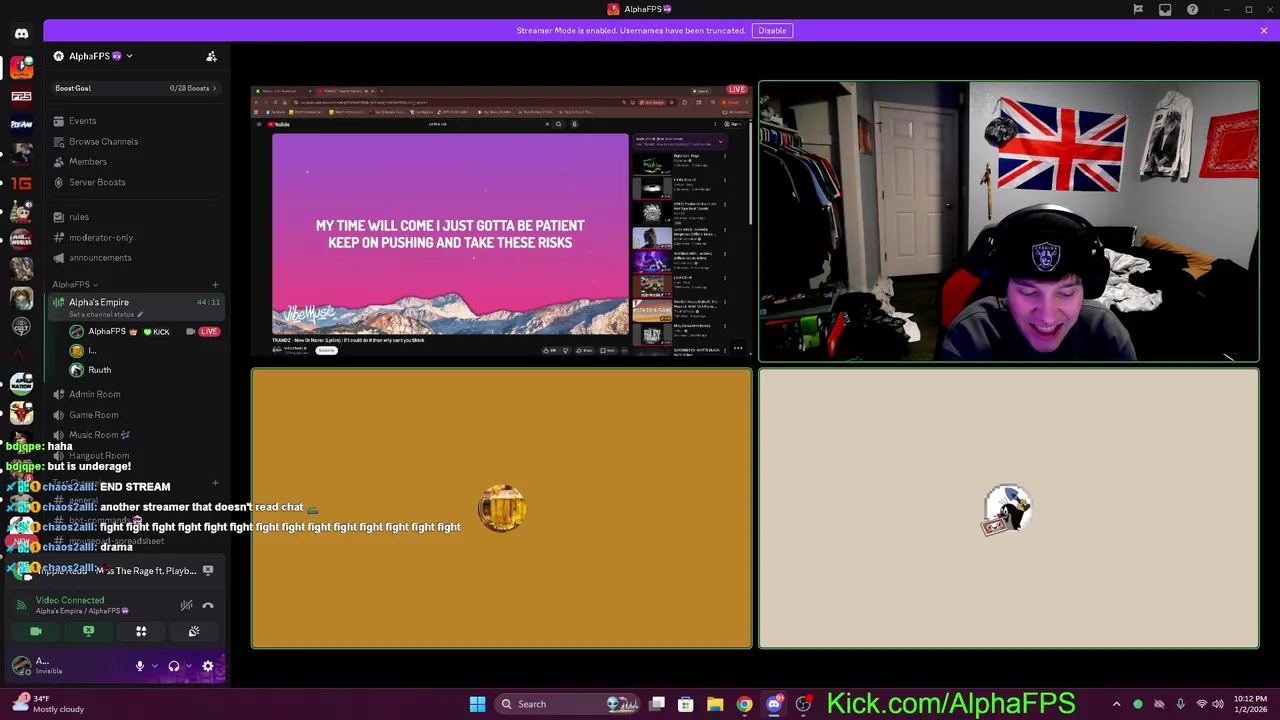Open more options dots on the stream tile
The height and width of the screenshot is (720, 1280).
(738, 349)
